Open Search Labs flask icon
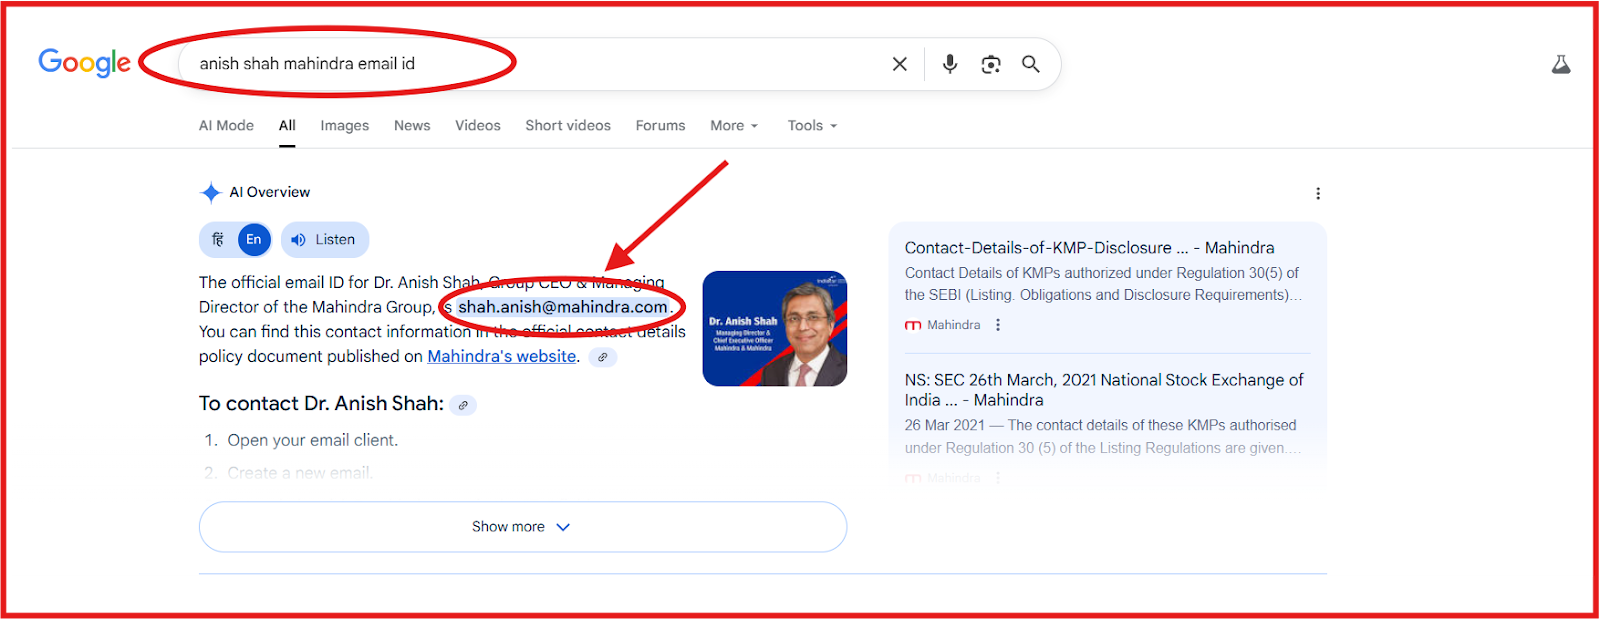This screenshot has height=619, width=1600. [x=1561, y=64]
